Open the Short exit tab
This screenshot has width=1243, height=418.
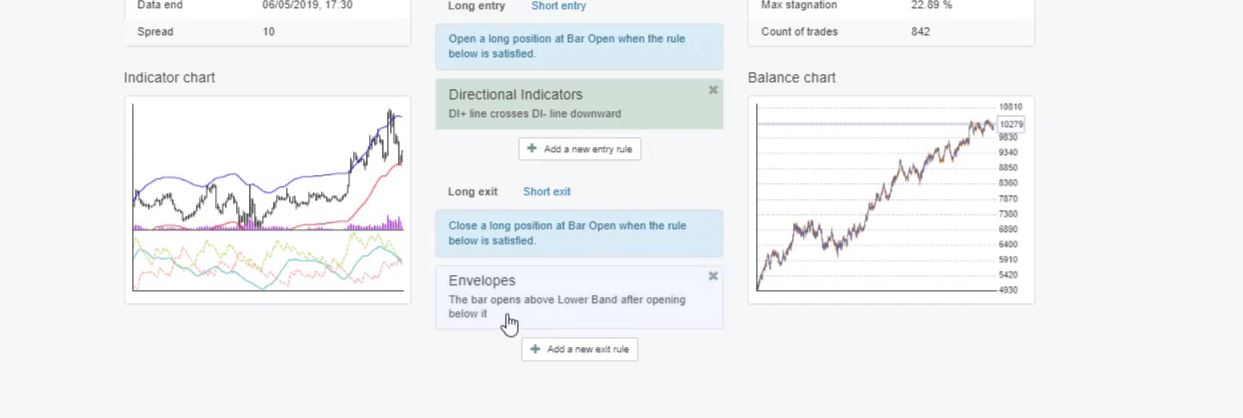coord(546,191)
